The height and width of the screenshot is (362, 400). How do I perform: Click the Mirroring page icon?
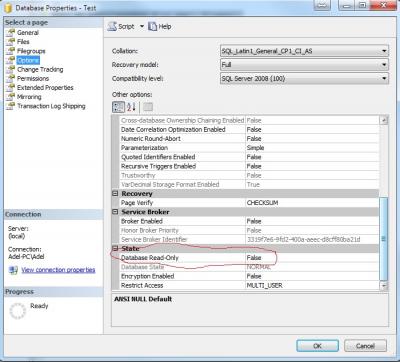tap(11, 96)
